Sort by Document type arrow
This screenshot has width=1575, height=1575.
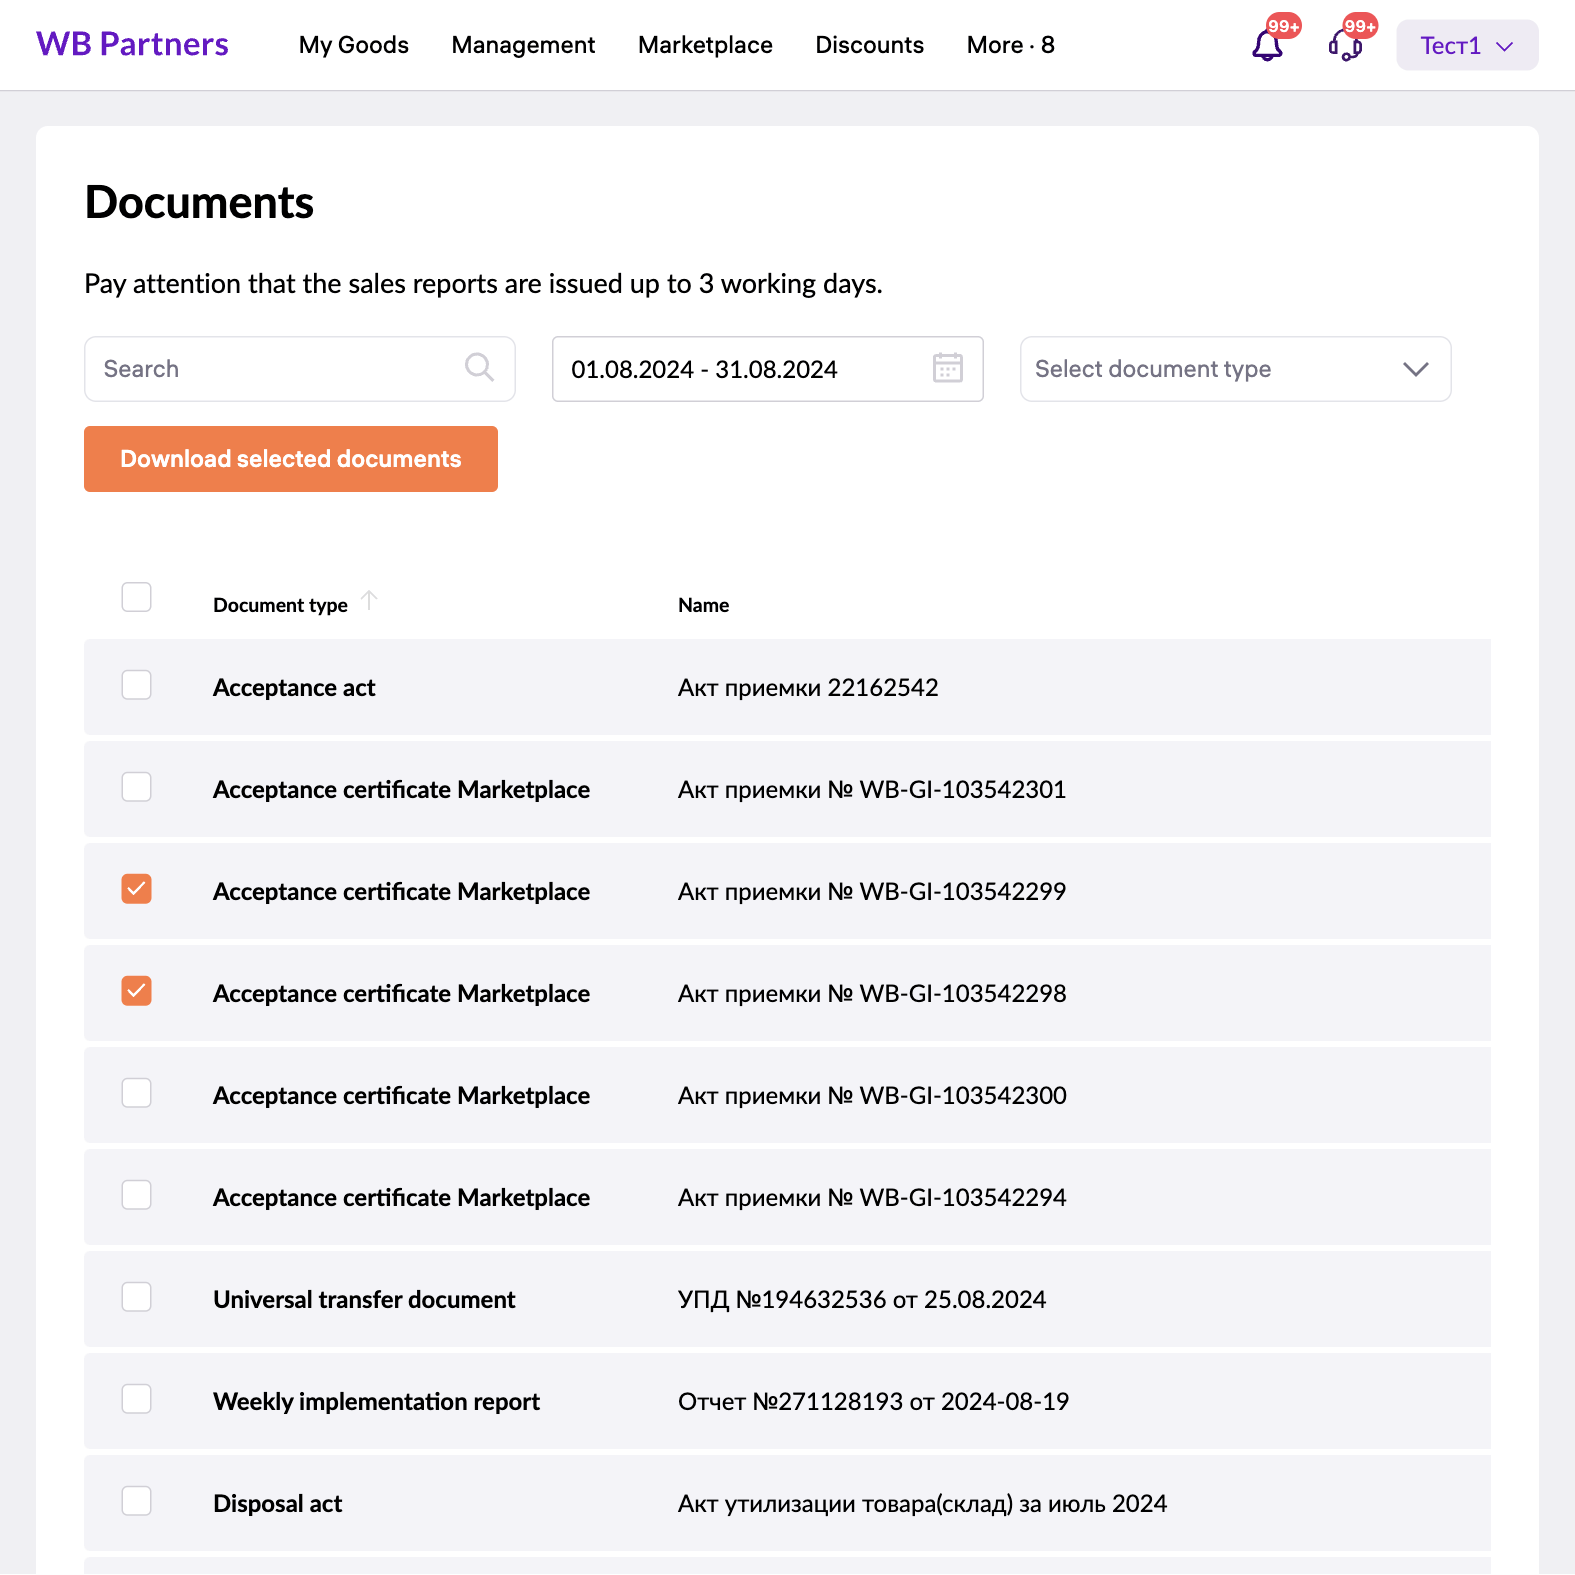click(369, 600)
